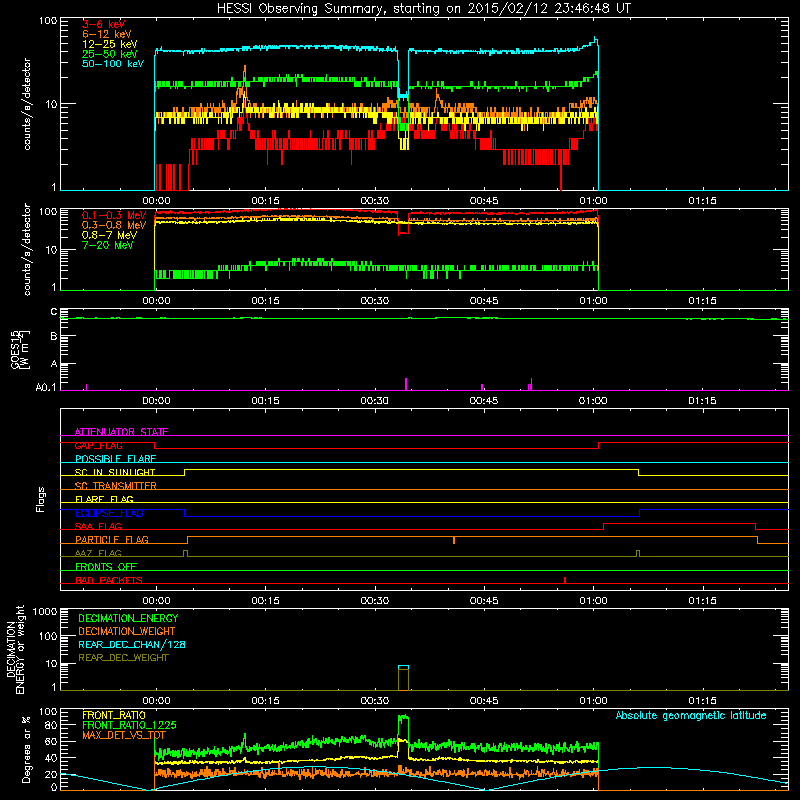
Task: Select the FRONT_RATIO_1225 legend label
Action: [129, 725]
